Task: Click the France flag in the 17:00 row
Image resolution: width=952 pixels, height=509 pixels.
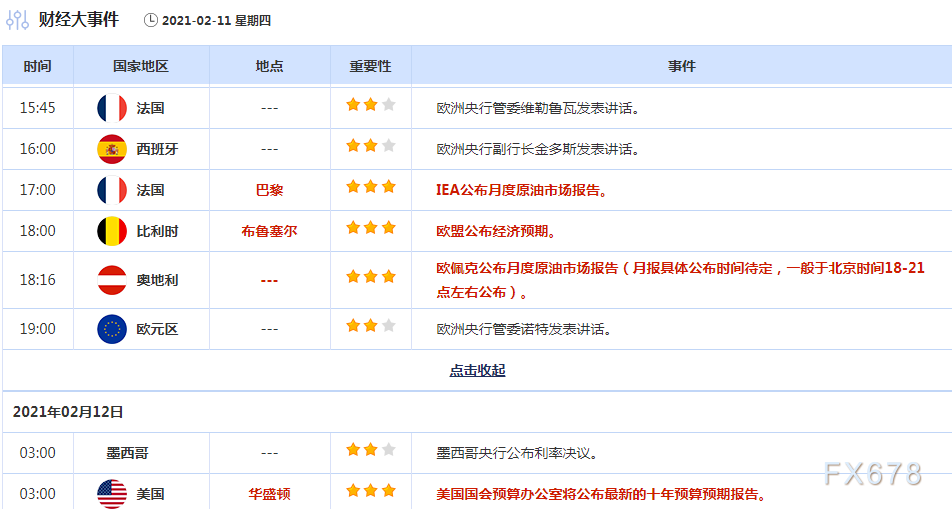Action: click(x=112, y=190)
